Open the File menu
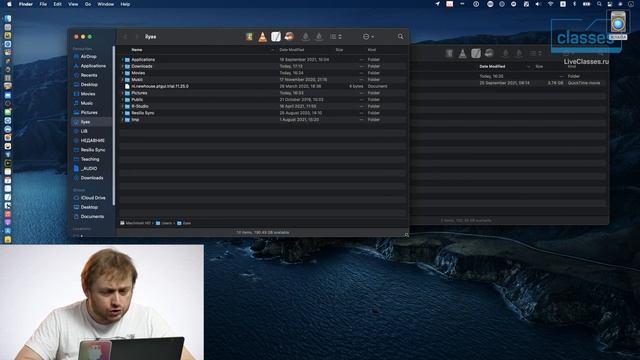The width and height of the screenshot is (640, 360). pos(43,4)
